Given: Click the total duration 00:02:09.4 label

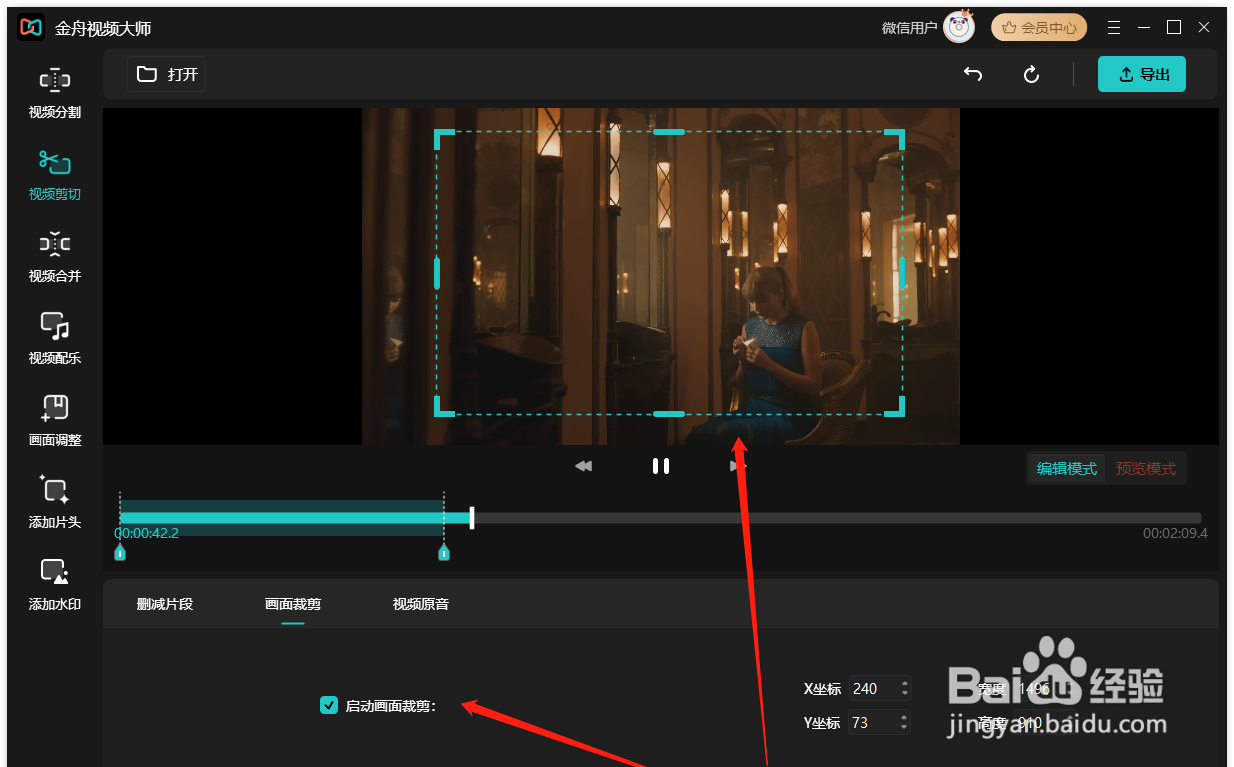Looking at the screenshot, I should pyautogui.click(x=1175, y=533).
